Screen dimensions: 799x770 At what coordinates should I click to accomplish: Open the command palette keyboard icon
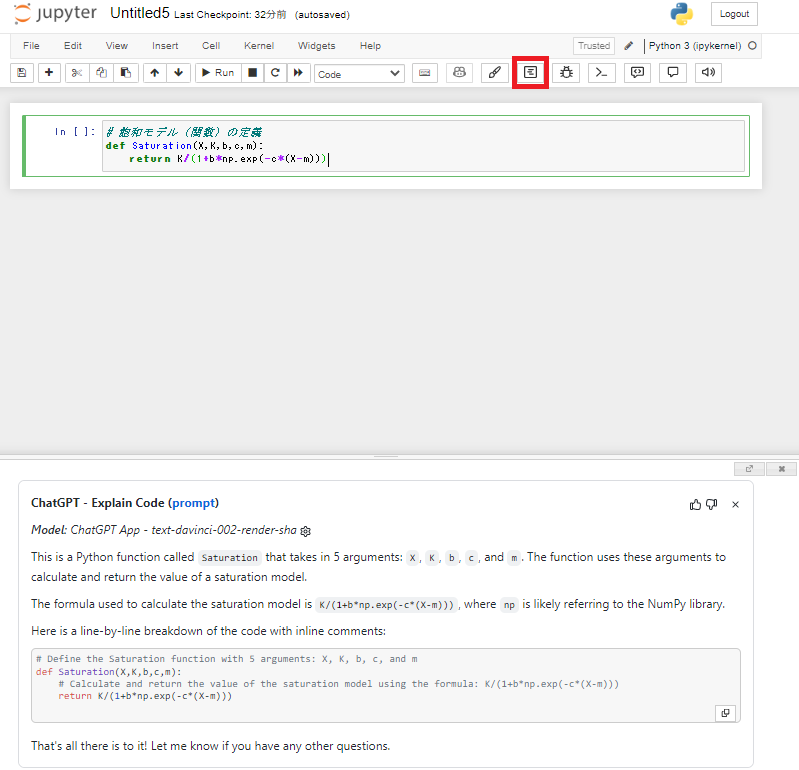(425, 73)
